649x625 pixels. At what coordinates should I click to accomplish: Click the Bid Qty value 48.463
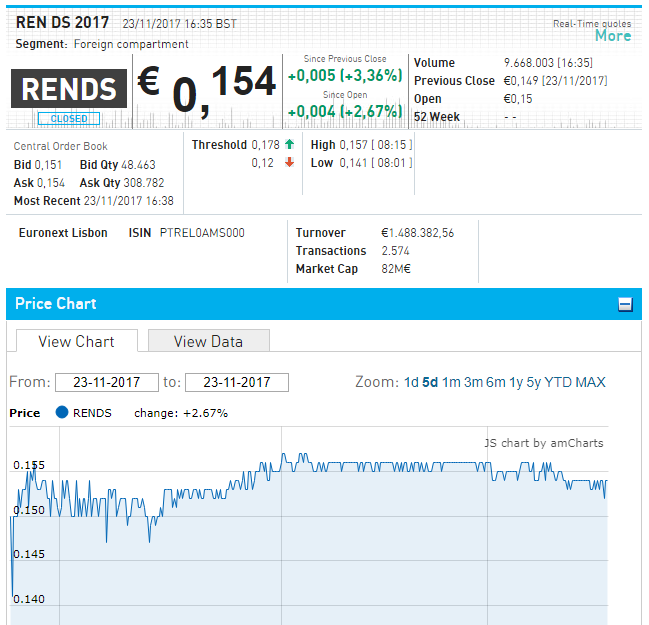(138, 165)
